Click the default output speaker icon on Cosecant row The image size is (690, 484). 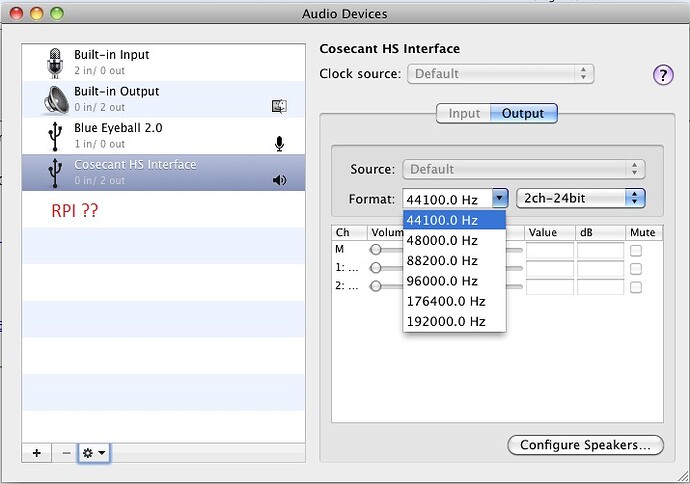coord(279,180)
